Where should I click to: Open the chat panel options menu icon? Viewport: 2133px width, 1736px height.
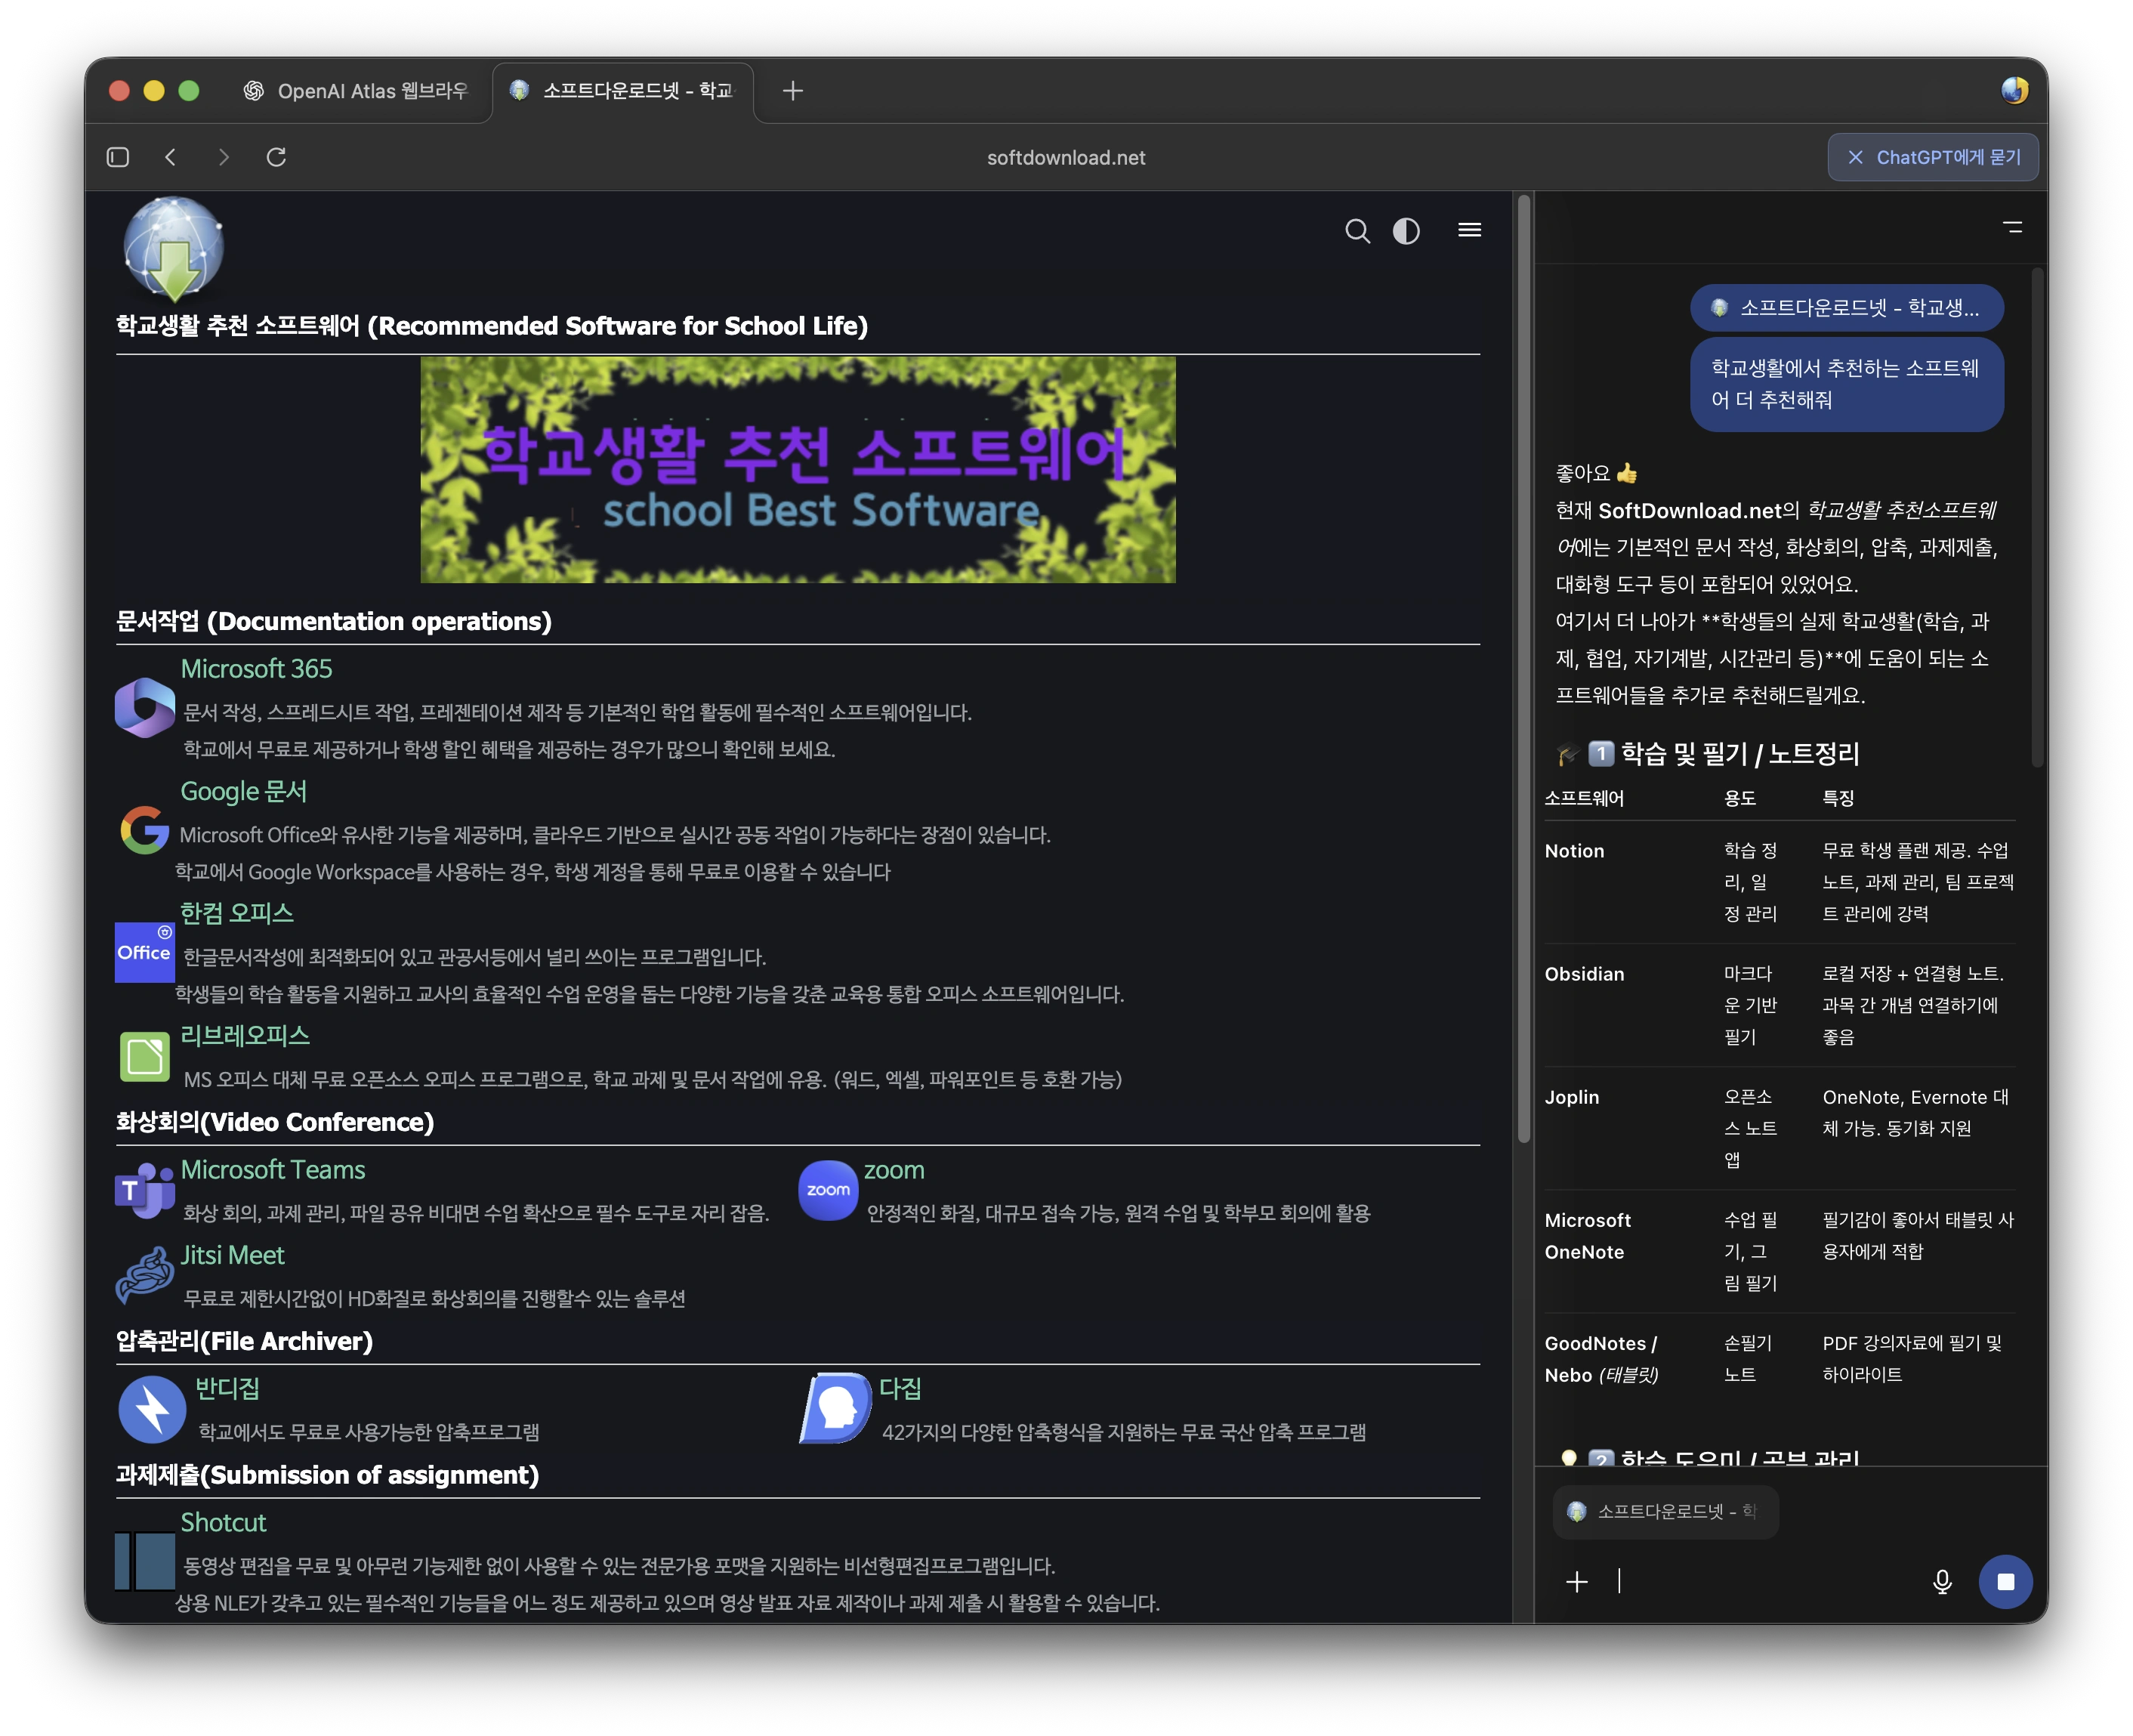coord(2012,228)
